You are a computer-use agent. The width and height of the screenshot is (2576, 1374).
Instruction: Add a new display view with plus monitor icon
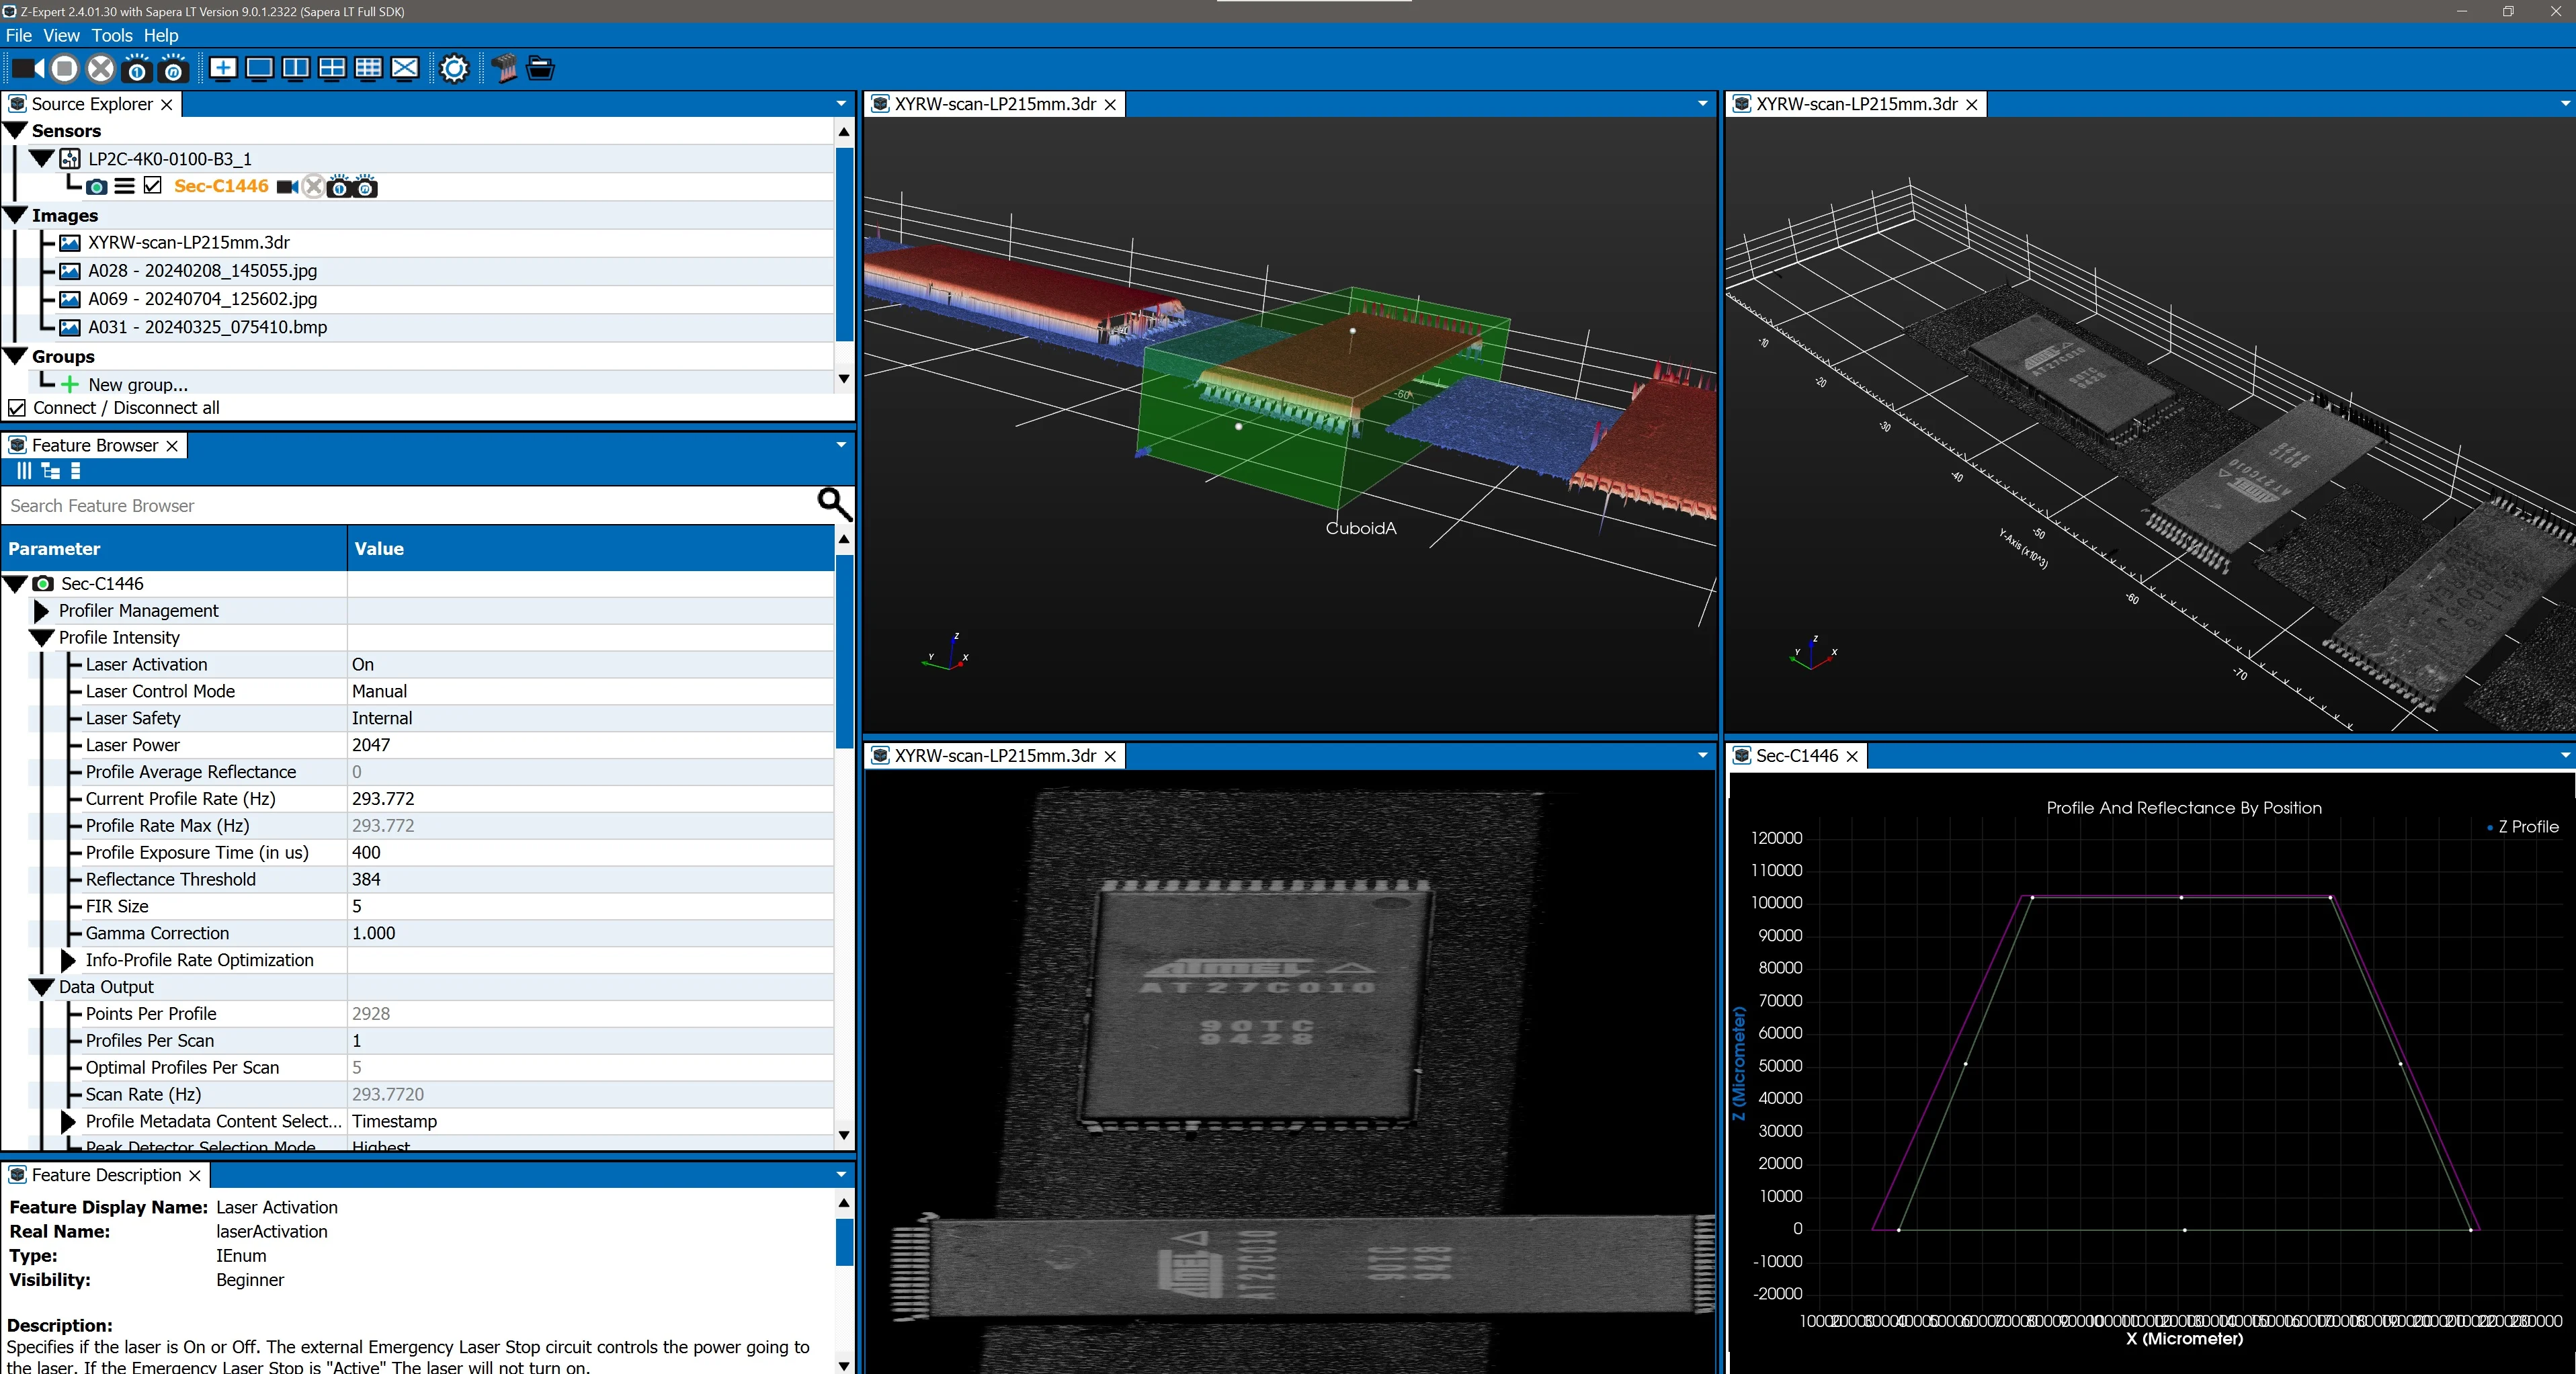(x=223, y=69)
